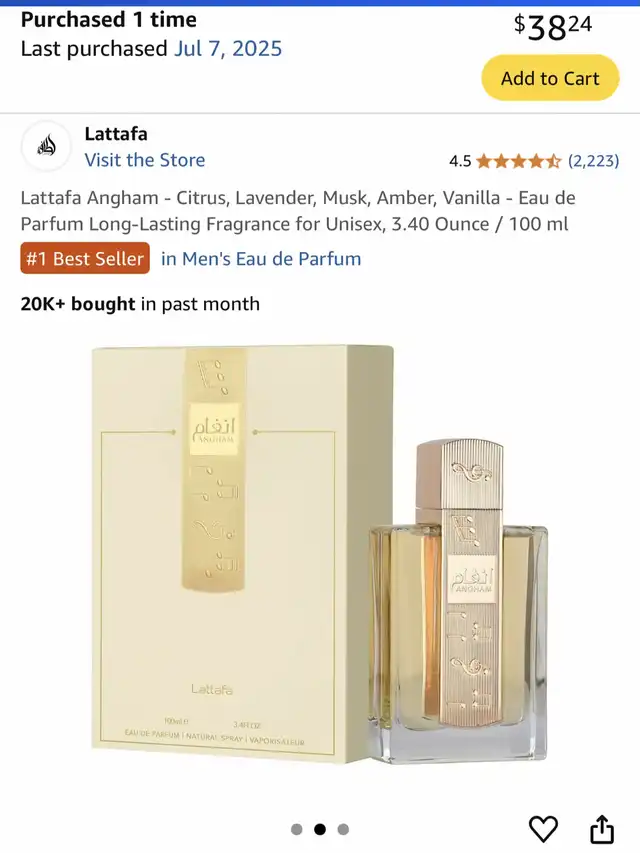Click the 20K+ bought in past month text
This screenshot has width=640, height=853.
140,304
